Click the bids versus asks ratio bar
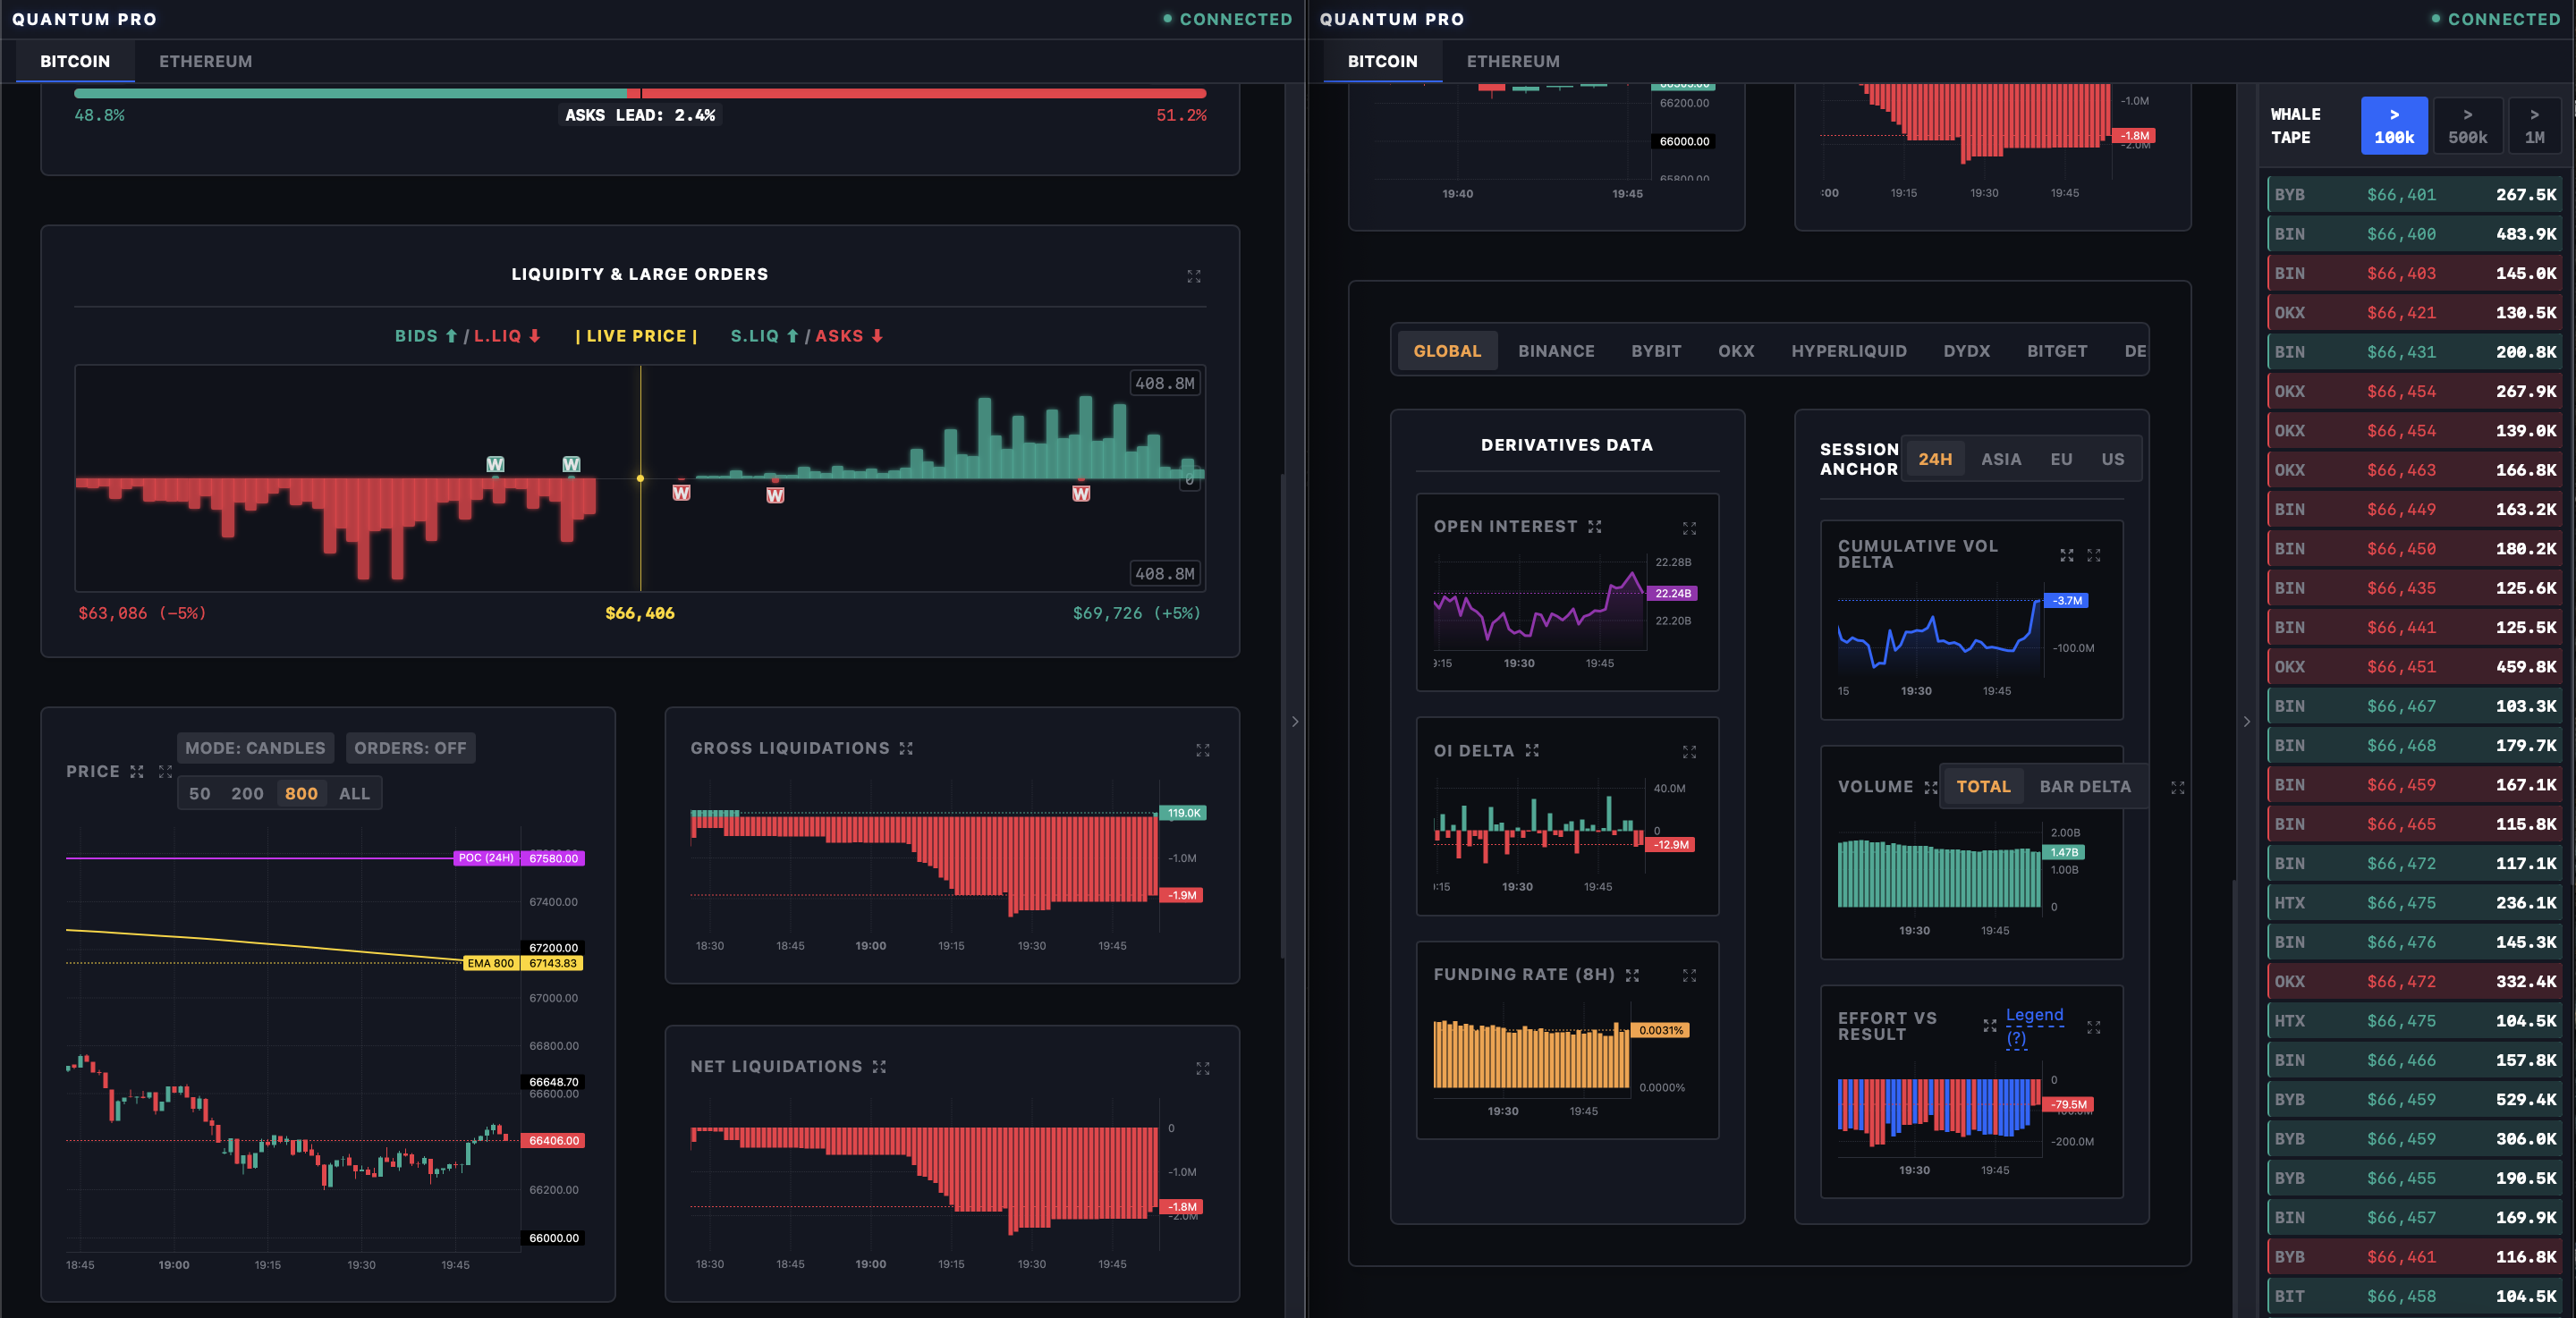This screenshot has width=2576, height=1318. click(x=640, y=93)
